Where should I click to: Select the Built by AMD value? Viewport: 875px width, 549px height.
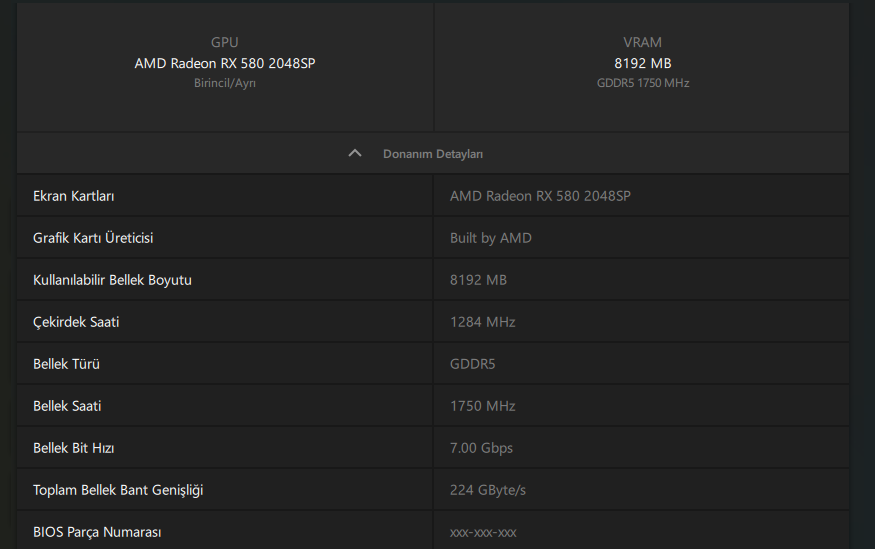tap(491, 238)
